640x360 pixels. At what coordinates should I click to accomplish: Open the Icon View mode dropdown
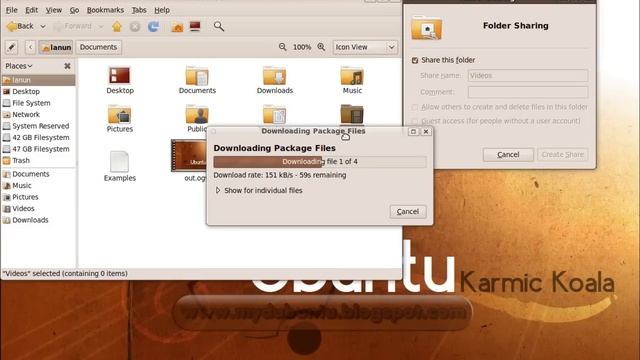pos(365,47)
